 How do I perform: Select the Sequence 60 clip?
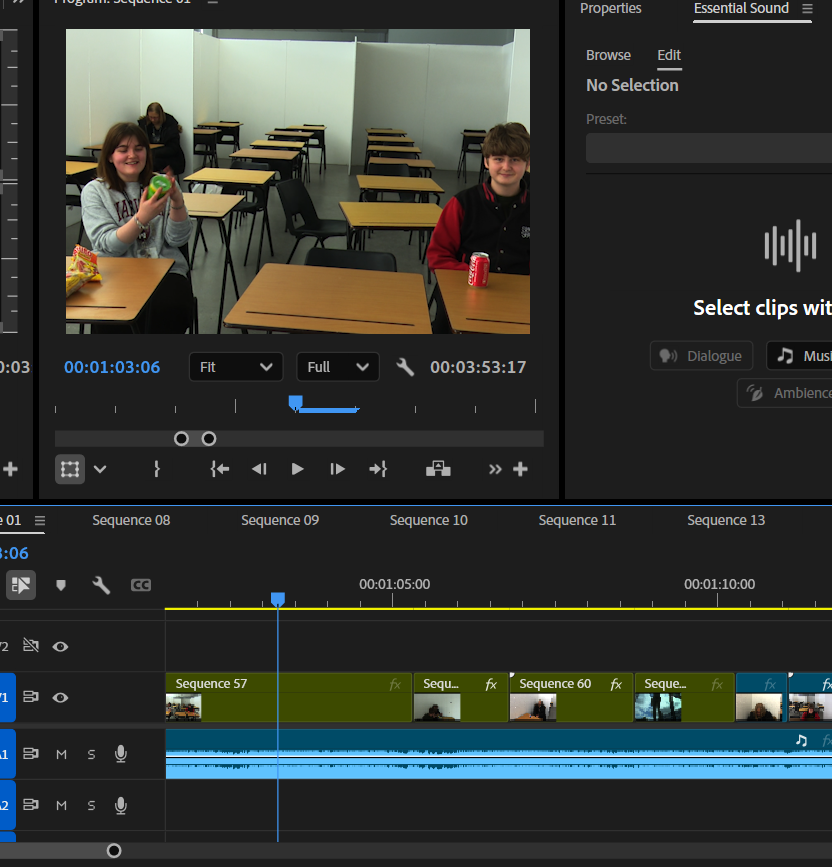pyautogui.click(x=571, y=697)
